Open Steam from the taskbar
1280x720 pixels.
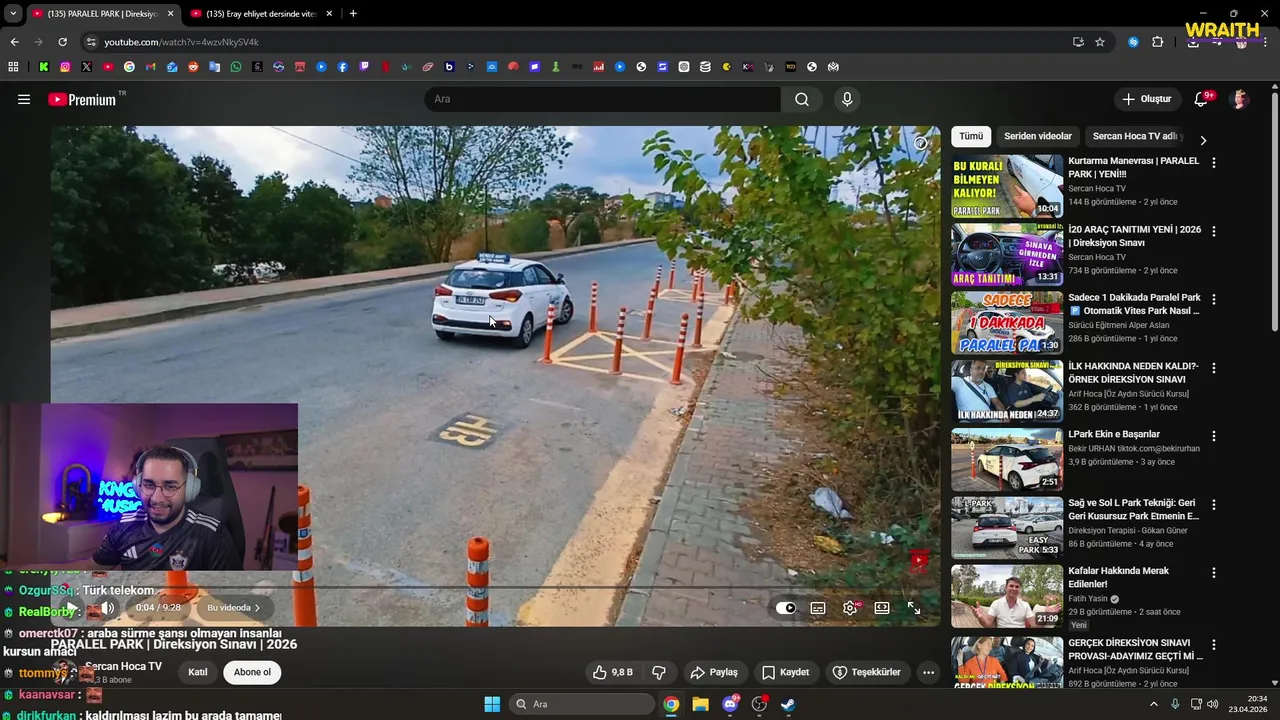point(788,704)
